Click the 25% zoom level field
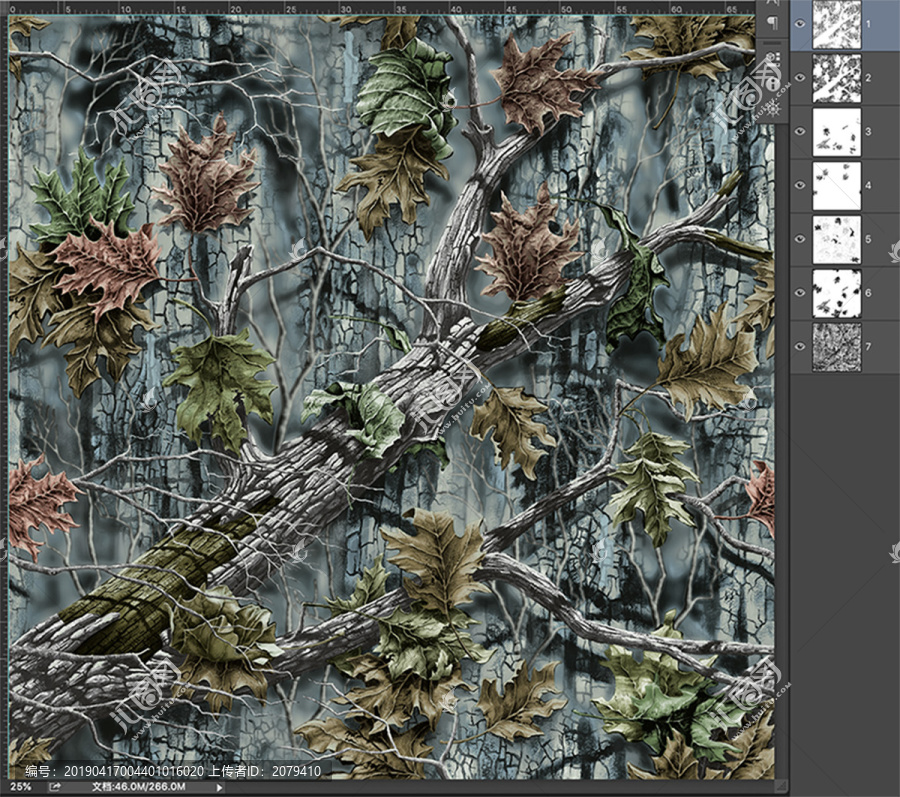This screenshot has height=797, width=900. click(x=21, y=787)
